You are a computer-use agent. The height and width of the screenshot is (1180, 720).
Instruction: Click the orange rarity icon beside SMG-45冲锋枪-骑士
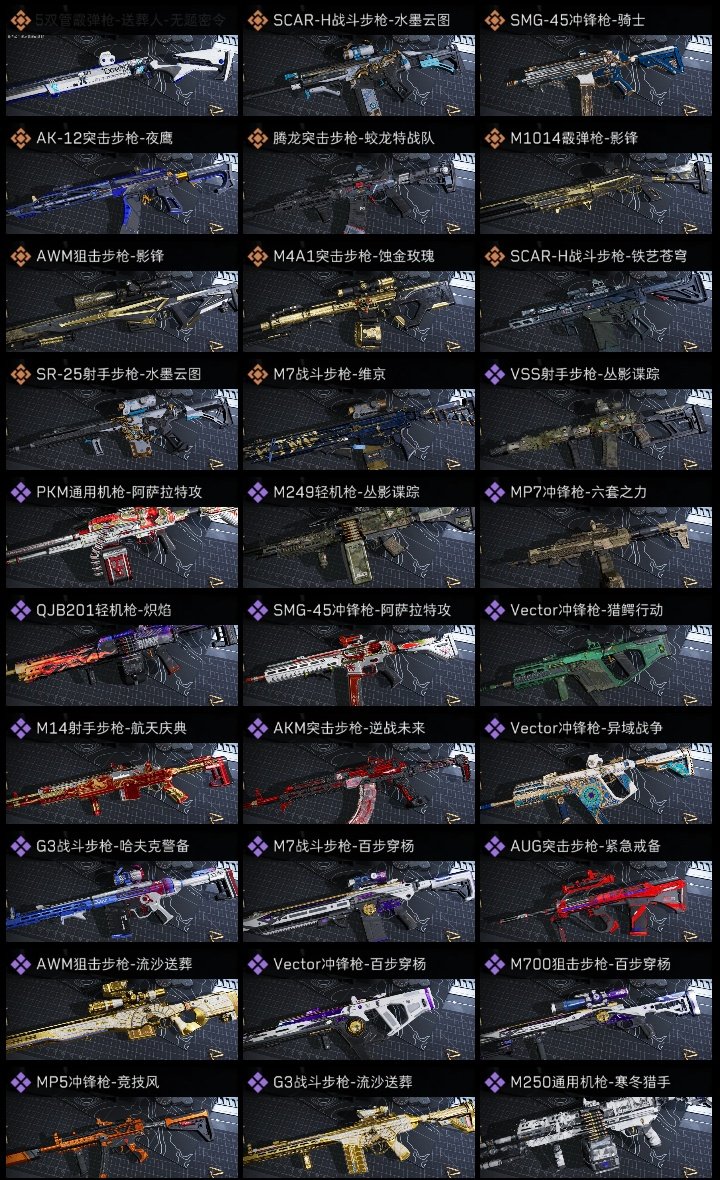point(494,20)
